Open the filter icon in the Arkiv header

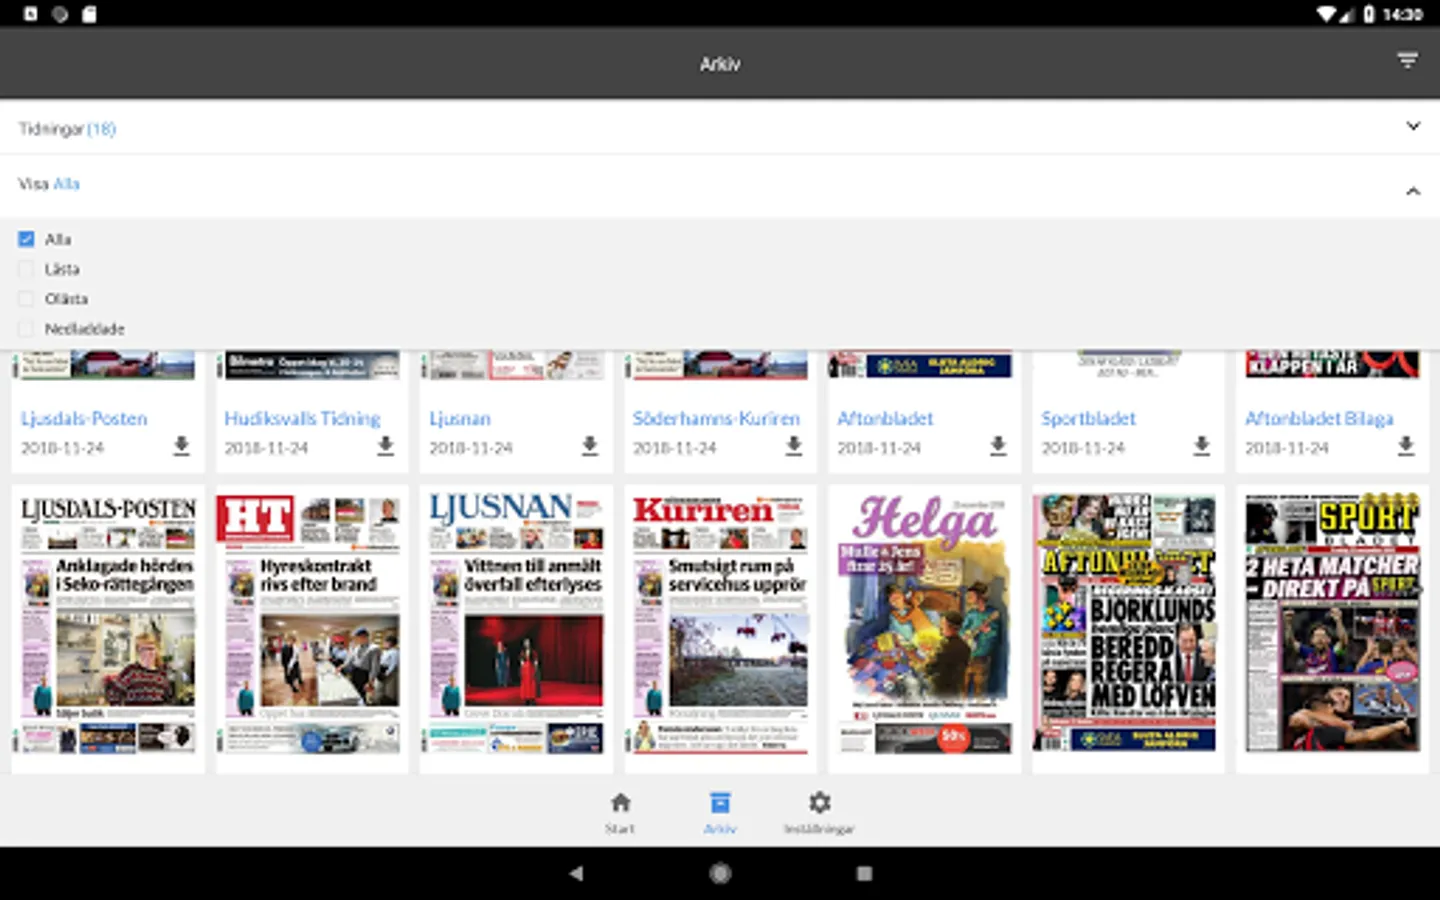[1407, 61]
